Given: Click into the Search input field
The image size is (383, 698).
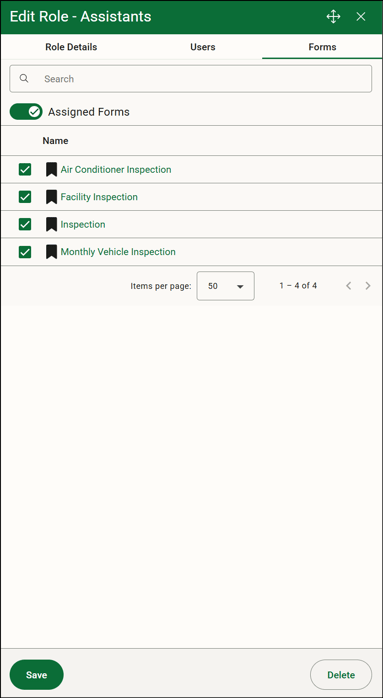Looking at the screenshot, I should point(191,79).
